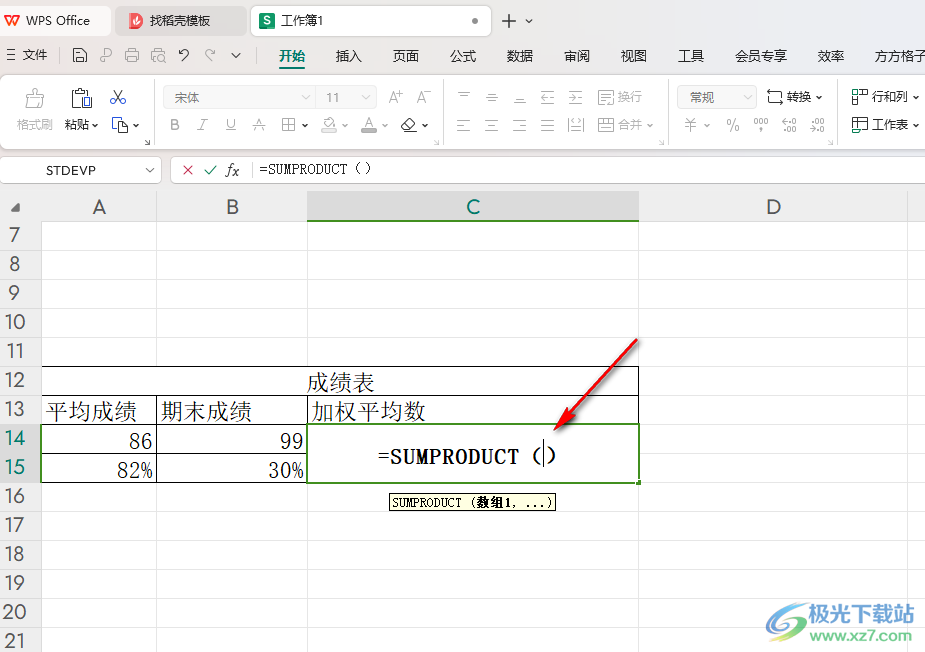The image size is (925, 652).
Task: Expand quick access toolbar more arrow
Action: (236, 55)
